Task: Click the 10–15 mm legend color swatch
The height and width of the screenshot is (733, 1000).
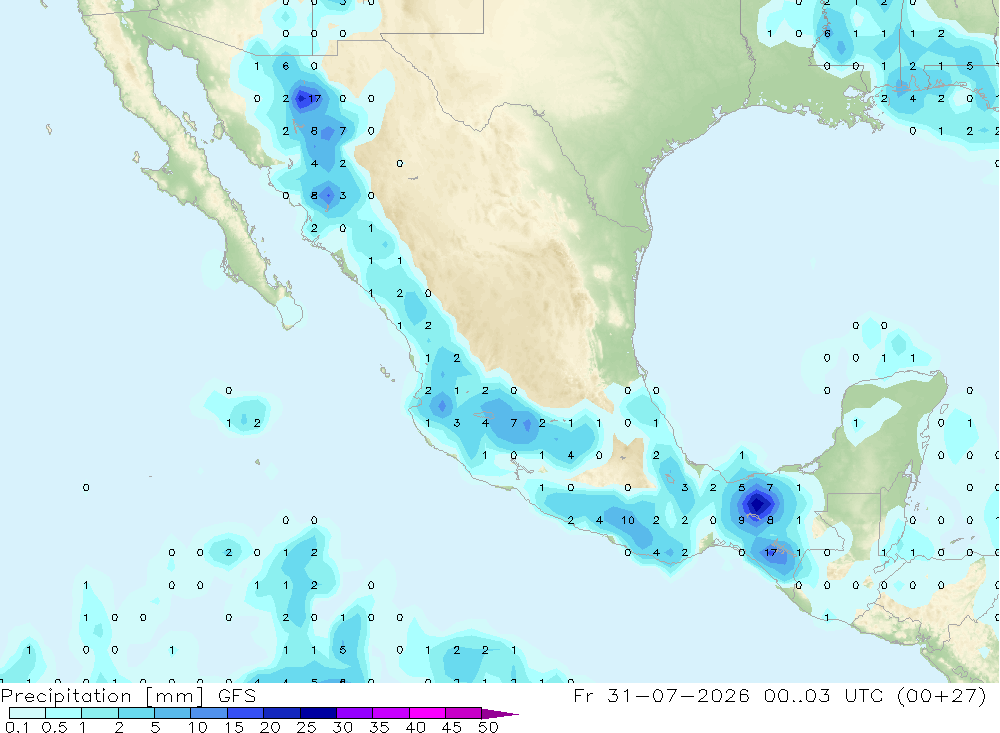Action: 209,713
